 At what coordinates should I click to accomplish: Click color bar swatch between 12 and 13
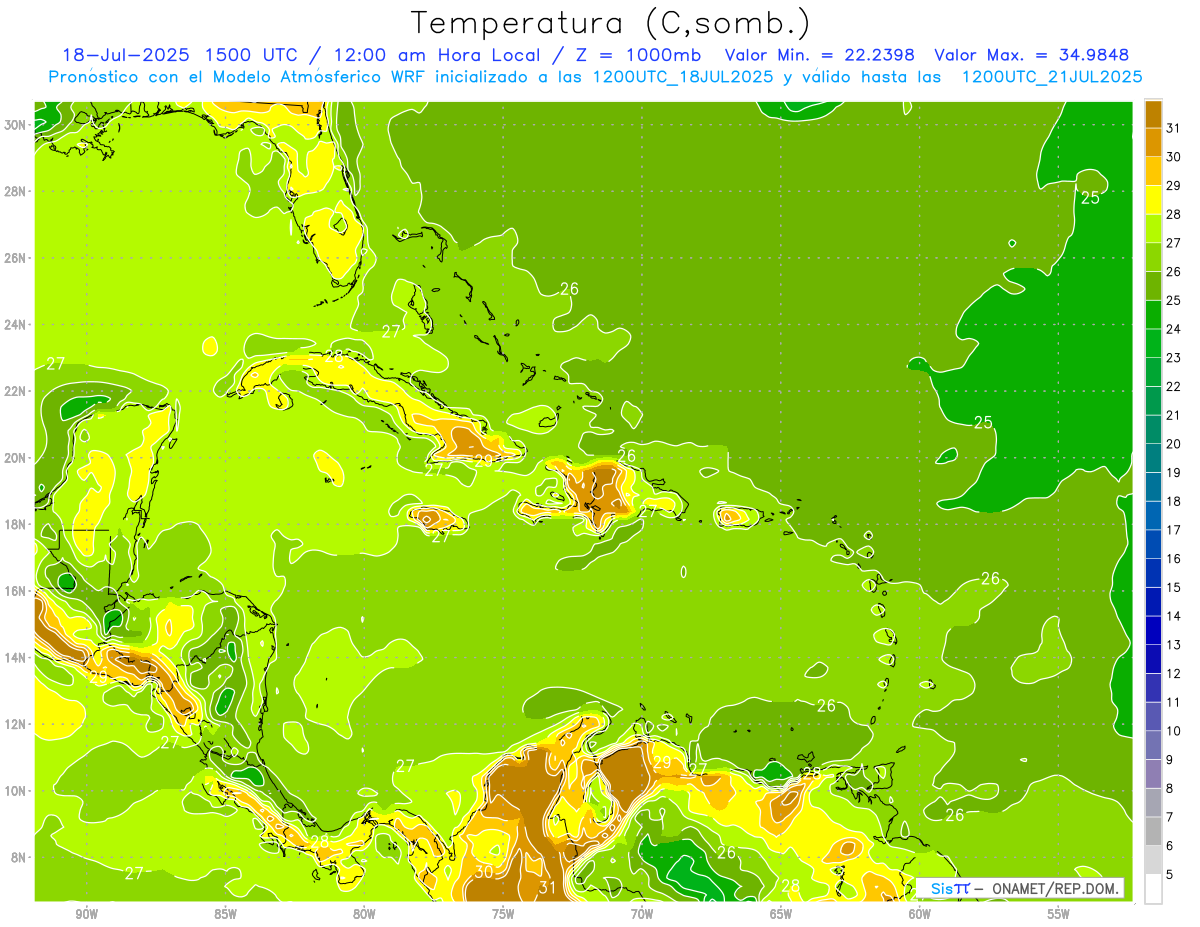1153,659
